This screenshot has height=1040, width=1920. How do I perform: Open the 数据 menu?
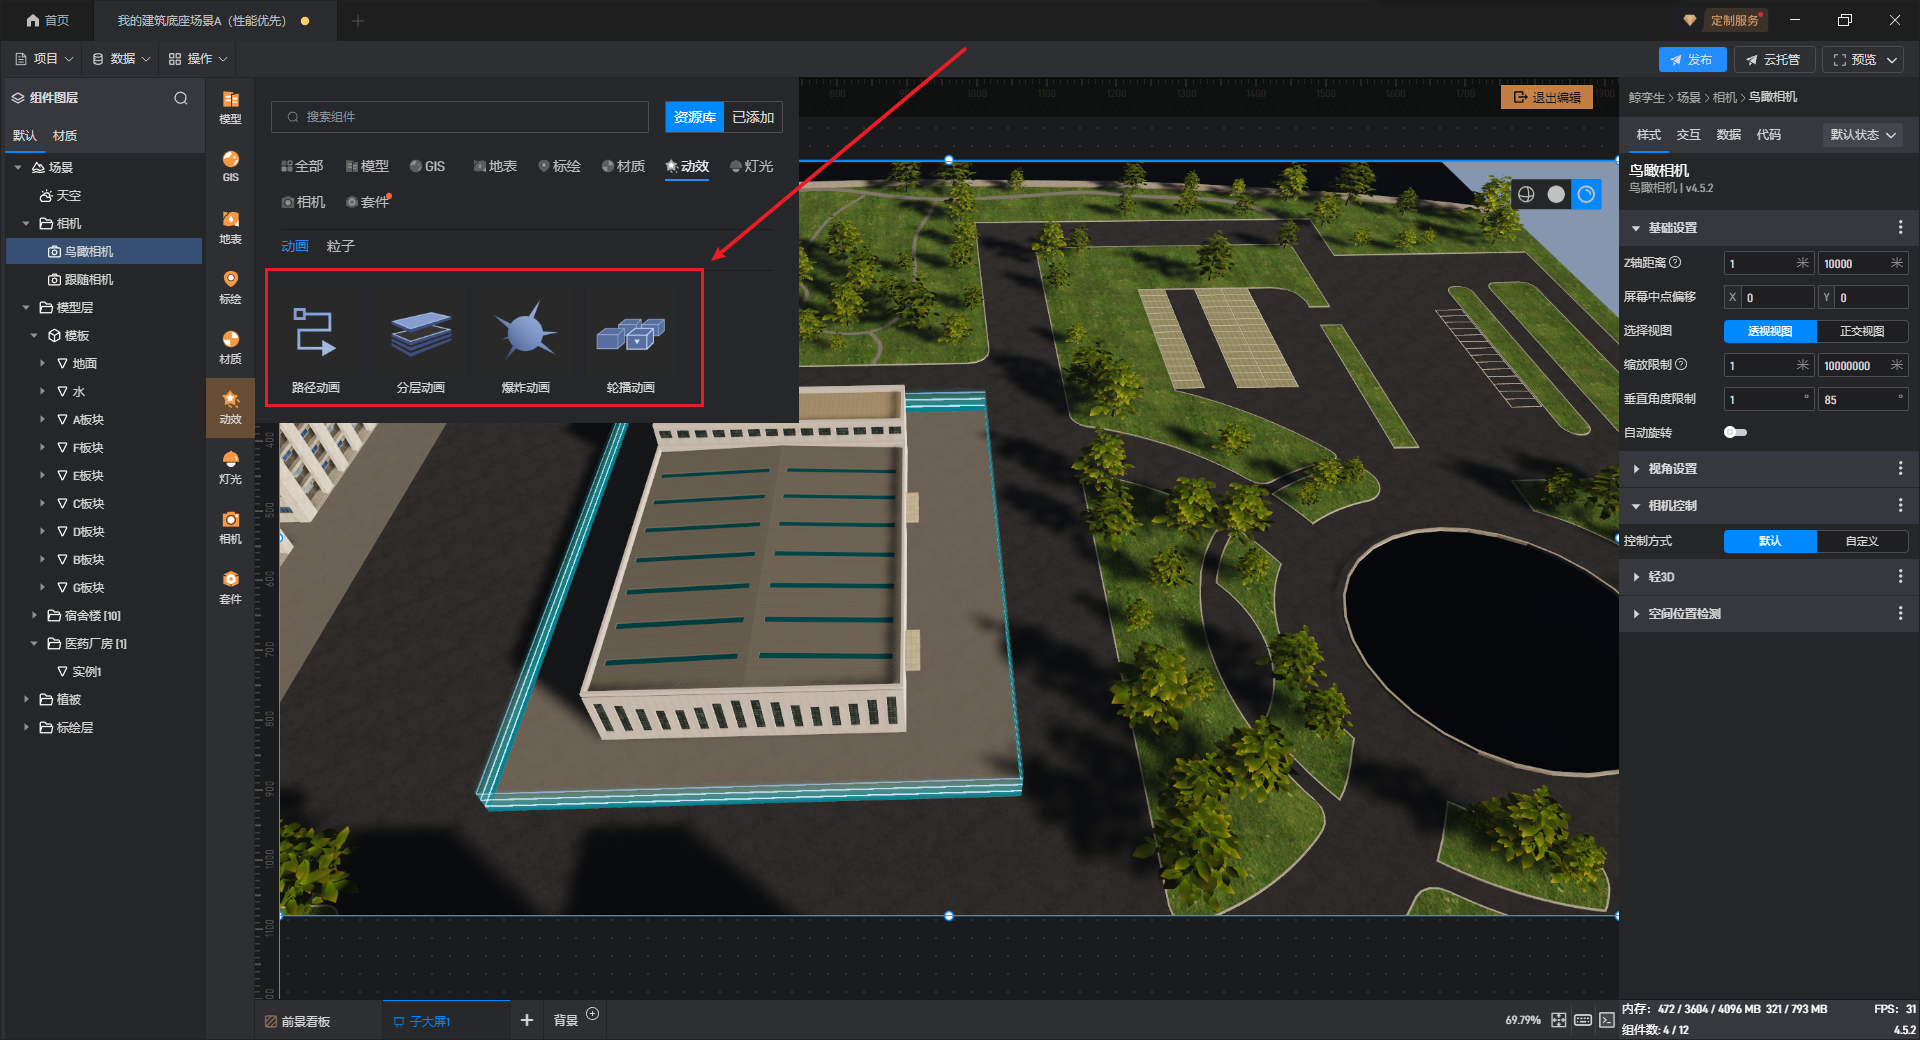pos(121,59)
